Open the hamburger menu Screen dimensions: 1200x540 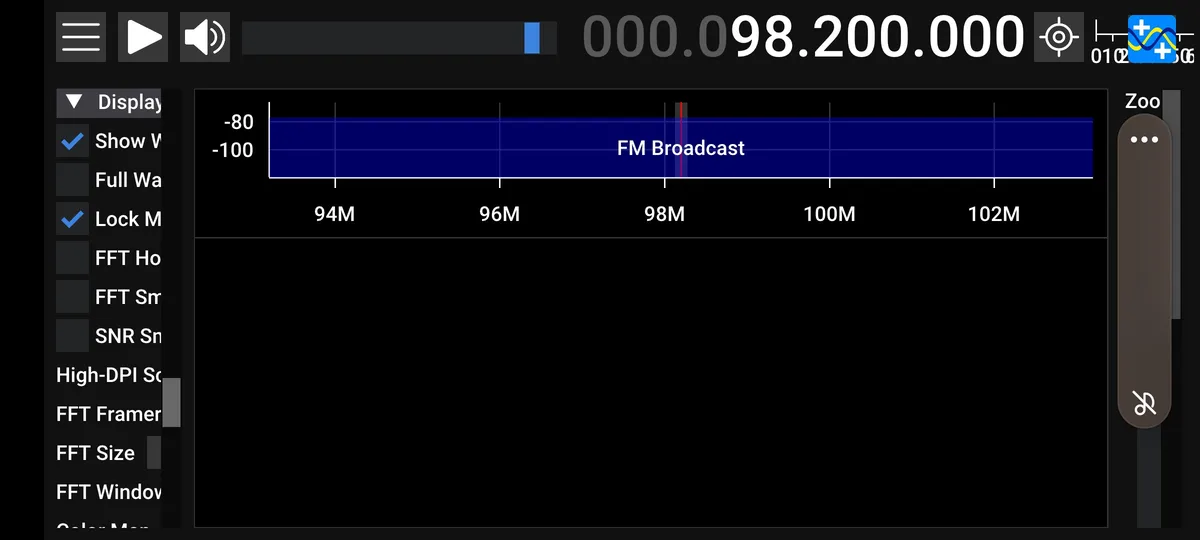(81, 37)
